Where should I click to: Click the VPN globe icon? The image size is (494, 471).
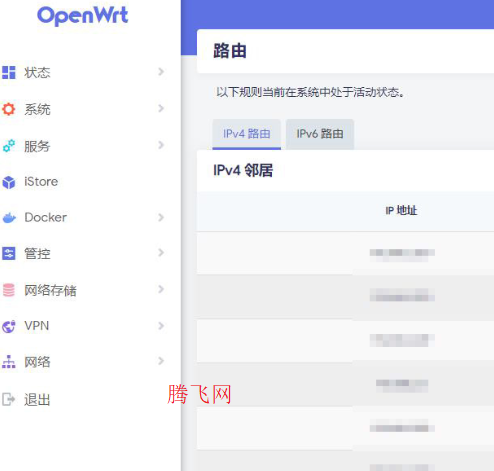(9, 326)
